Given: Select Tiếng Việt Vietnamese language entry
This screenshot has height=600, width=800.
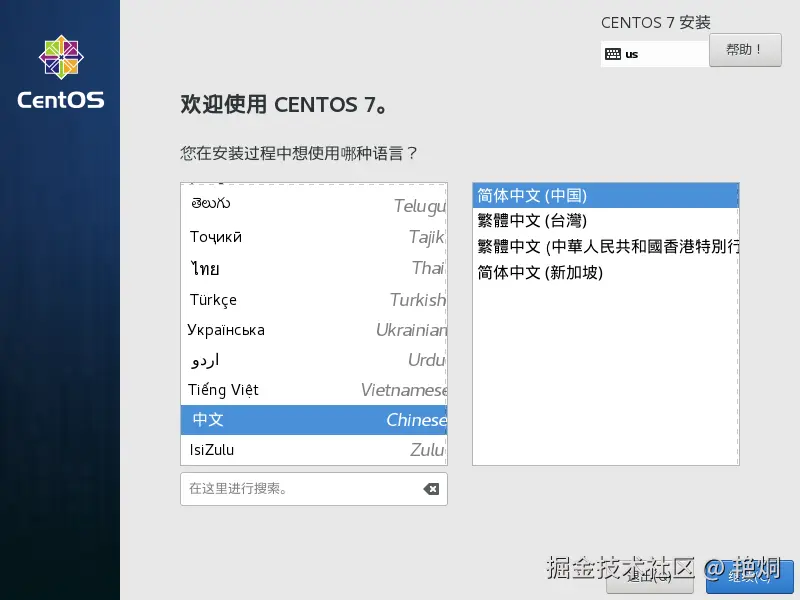Looking at the screenshot, I should pyautogui.click(x=300, y=390).
